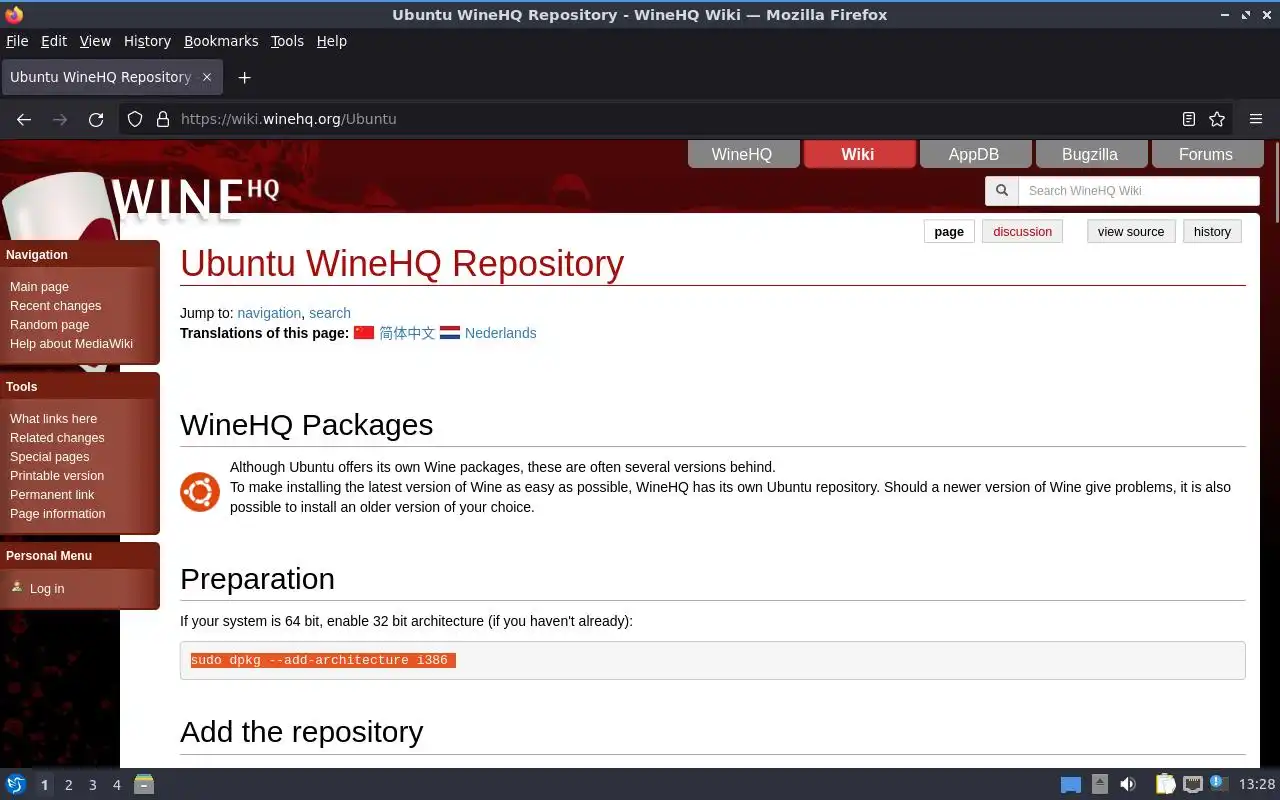Viewport: 1280px width, 800px height.
Task: Open the page history tab
Action: point(1212,231)
